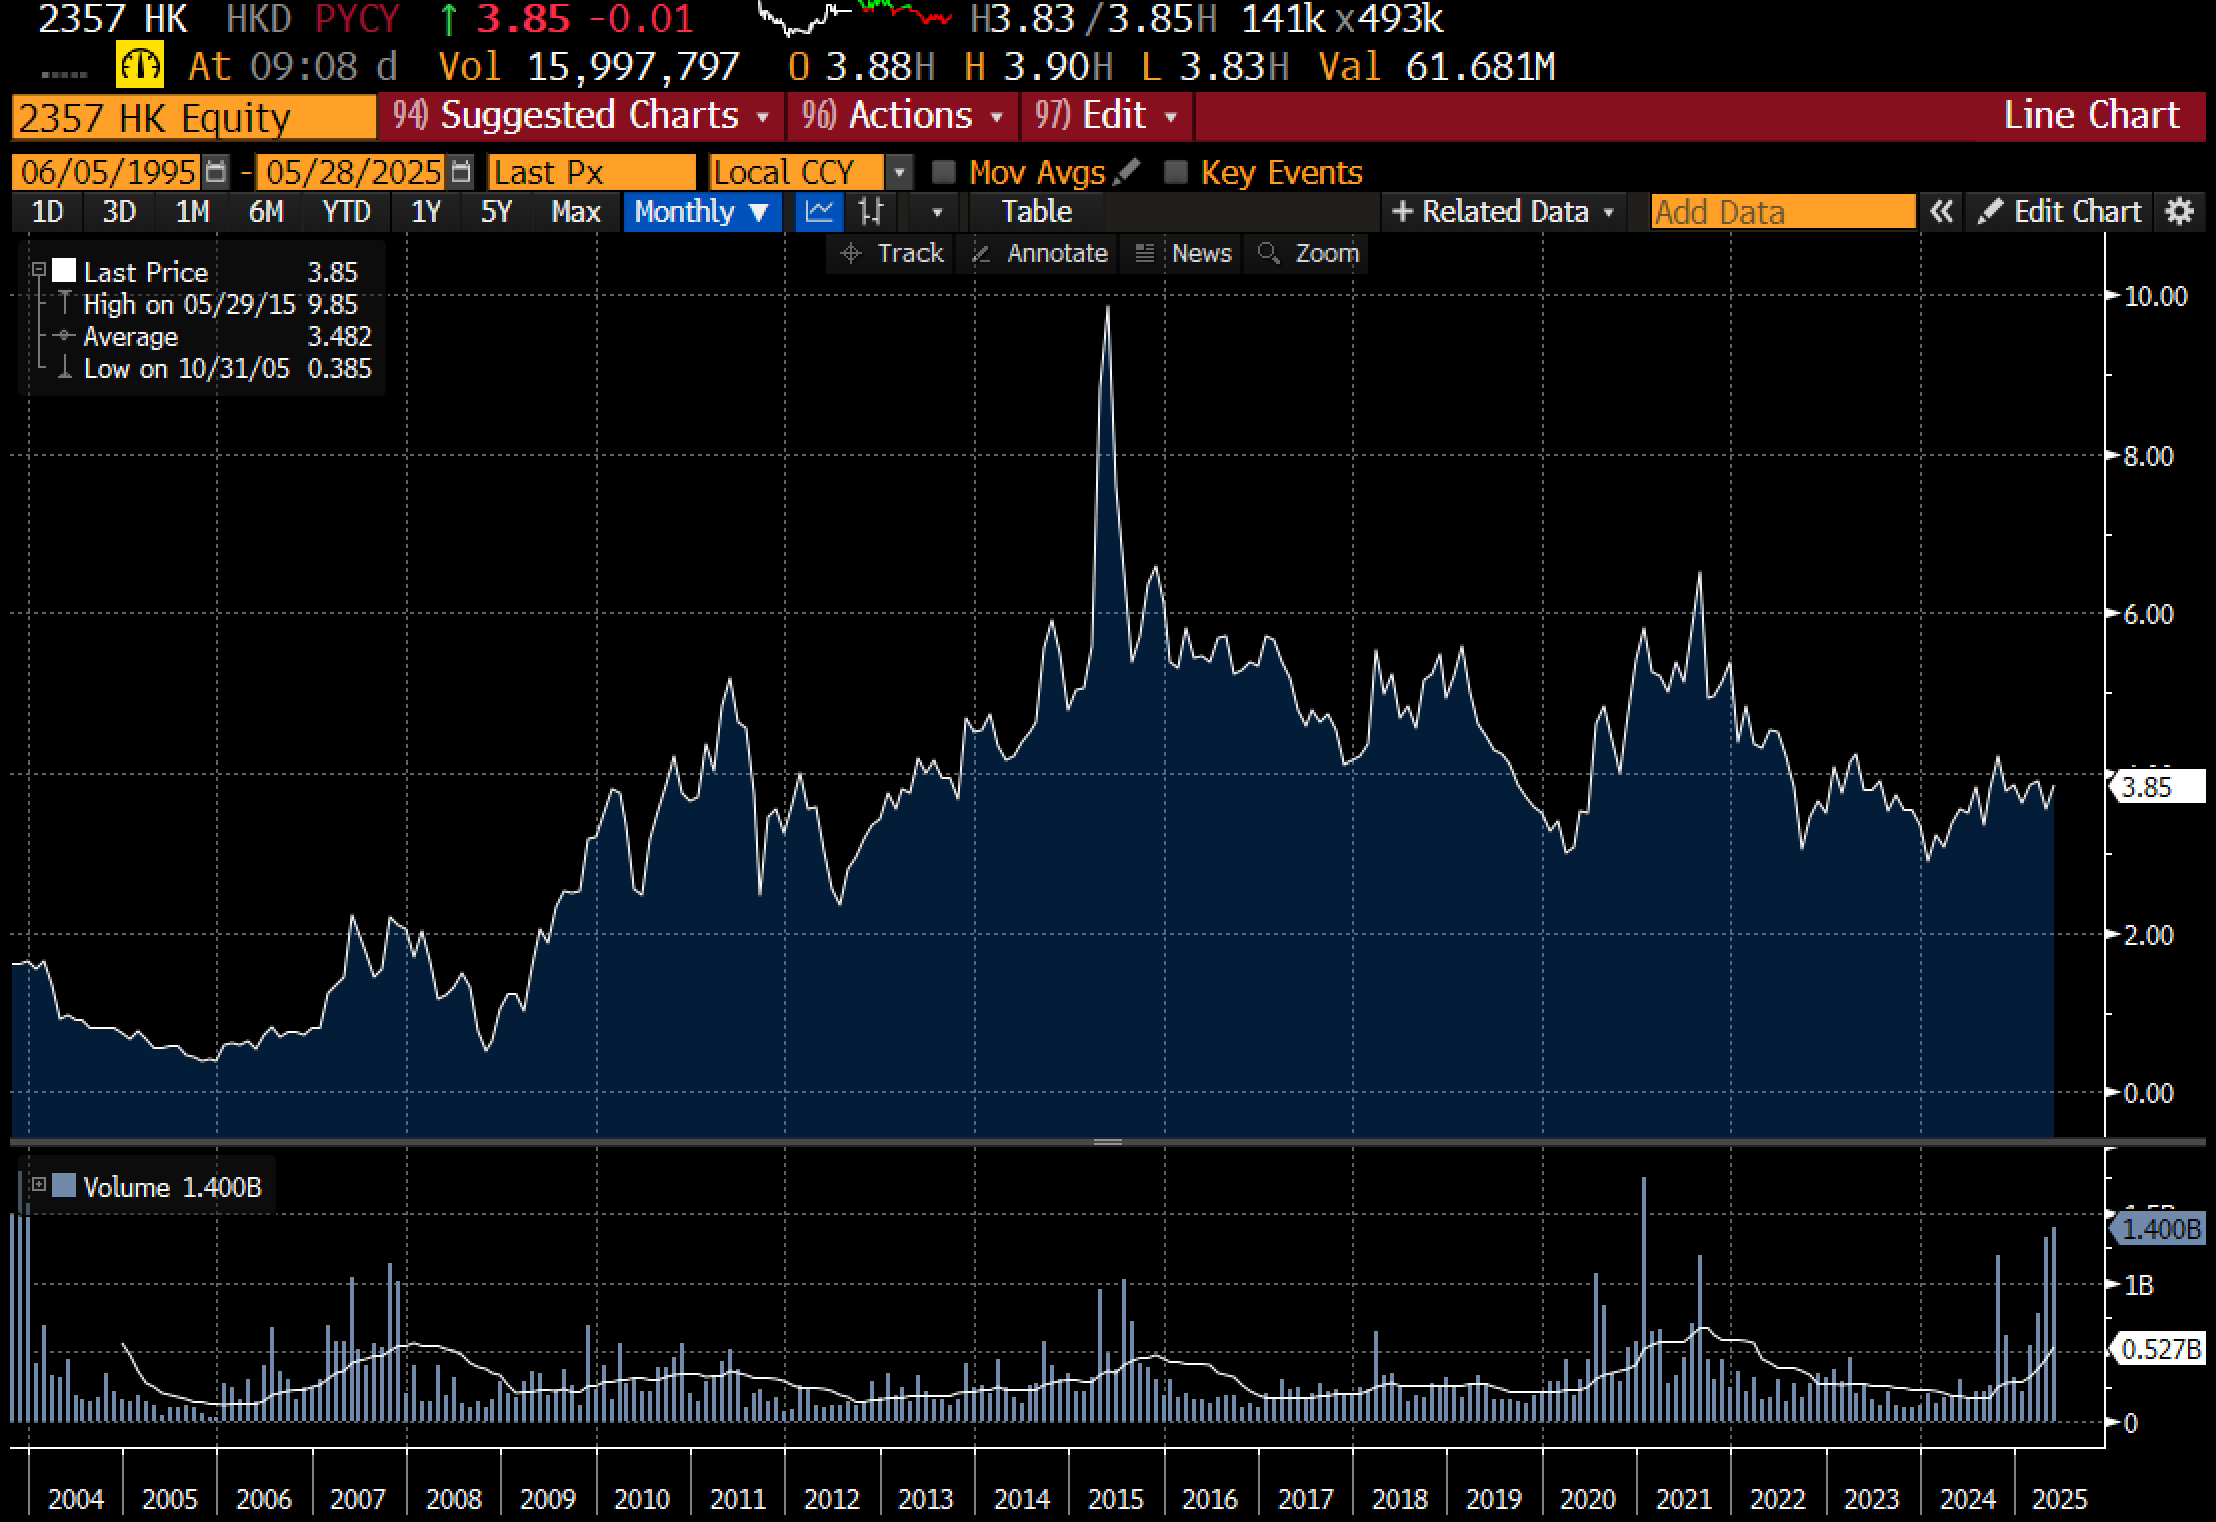
Task: Open the Local CCY dropdown arrow
Action: (x=899, y=172)
